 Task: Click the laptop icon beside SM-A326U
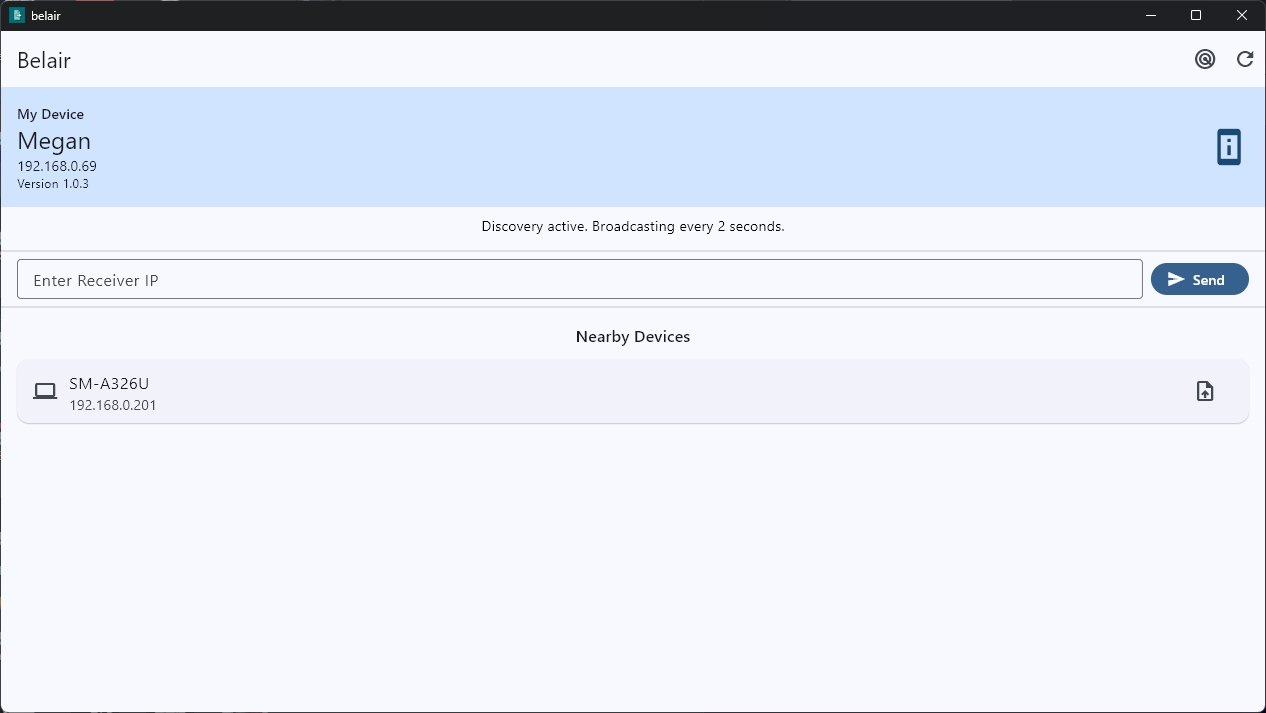click(x=45, y=391)
